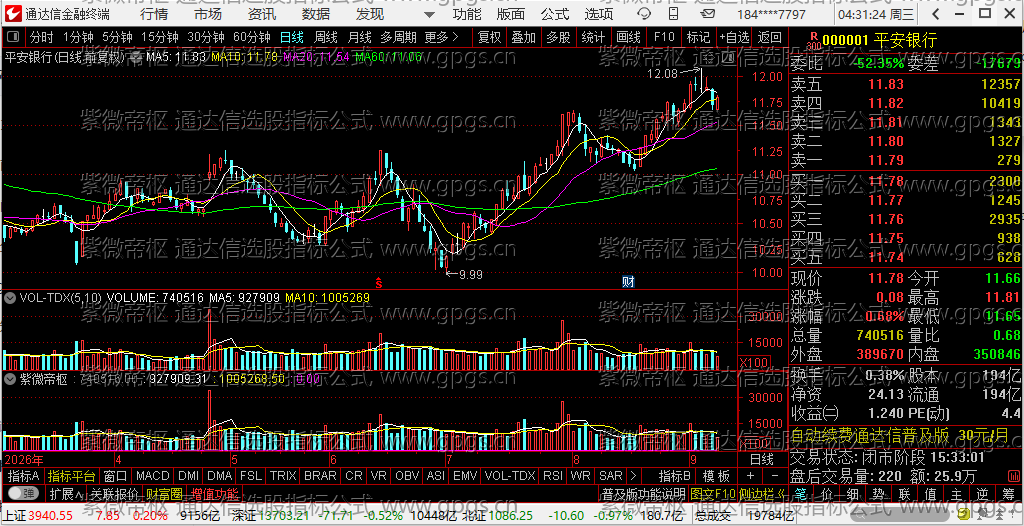The width and height of the screenshot is (1024, 526).
Task: Toggle the main chart title circle arrow
Action: pos(135,57)
